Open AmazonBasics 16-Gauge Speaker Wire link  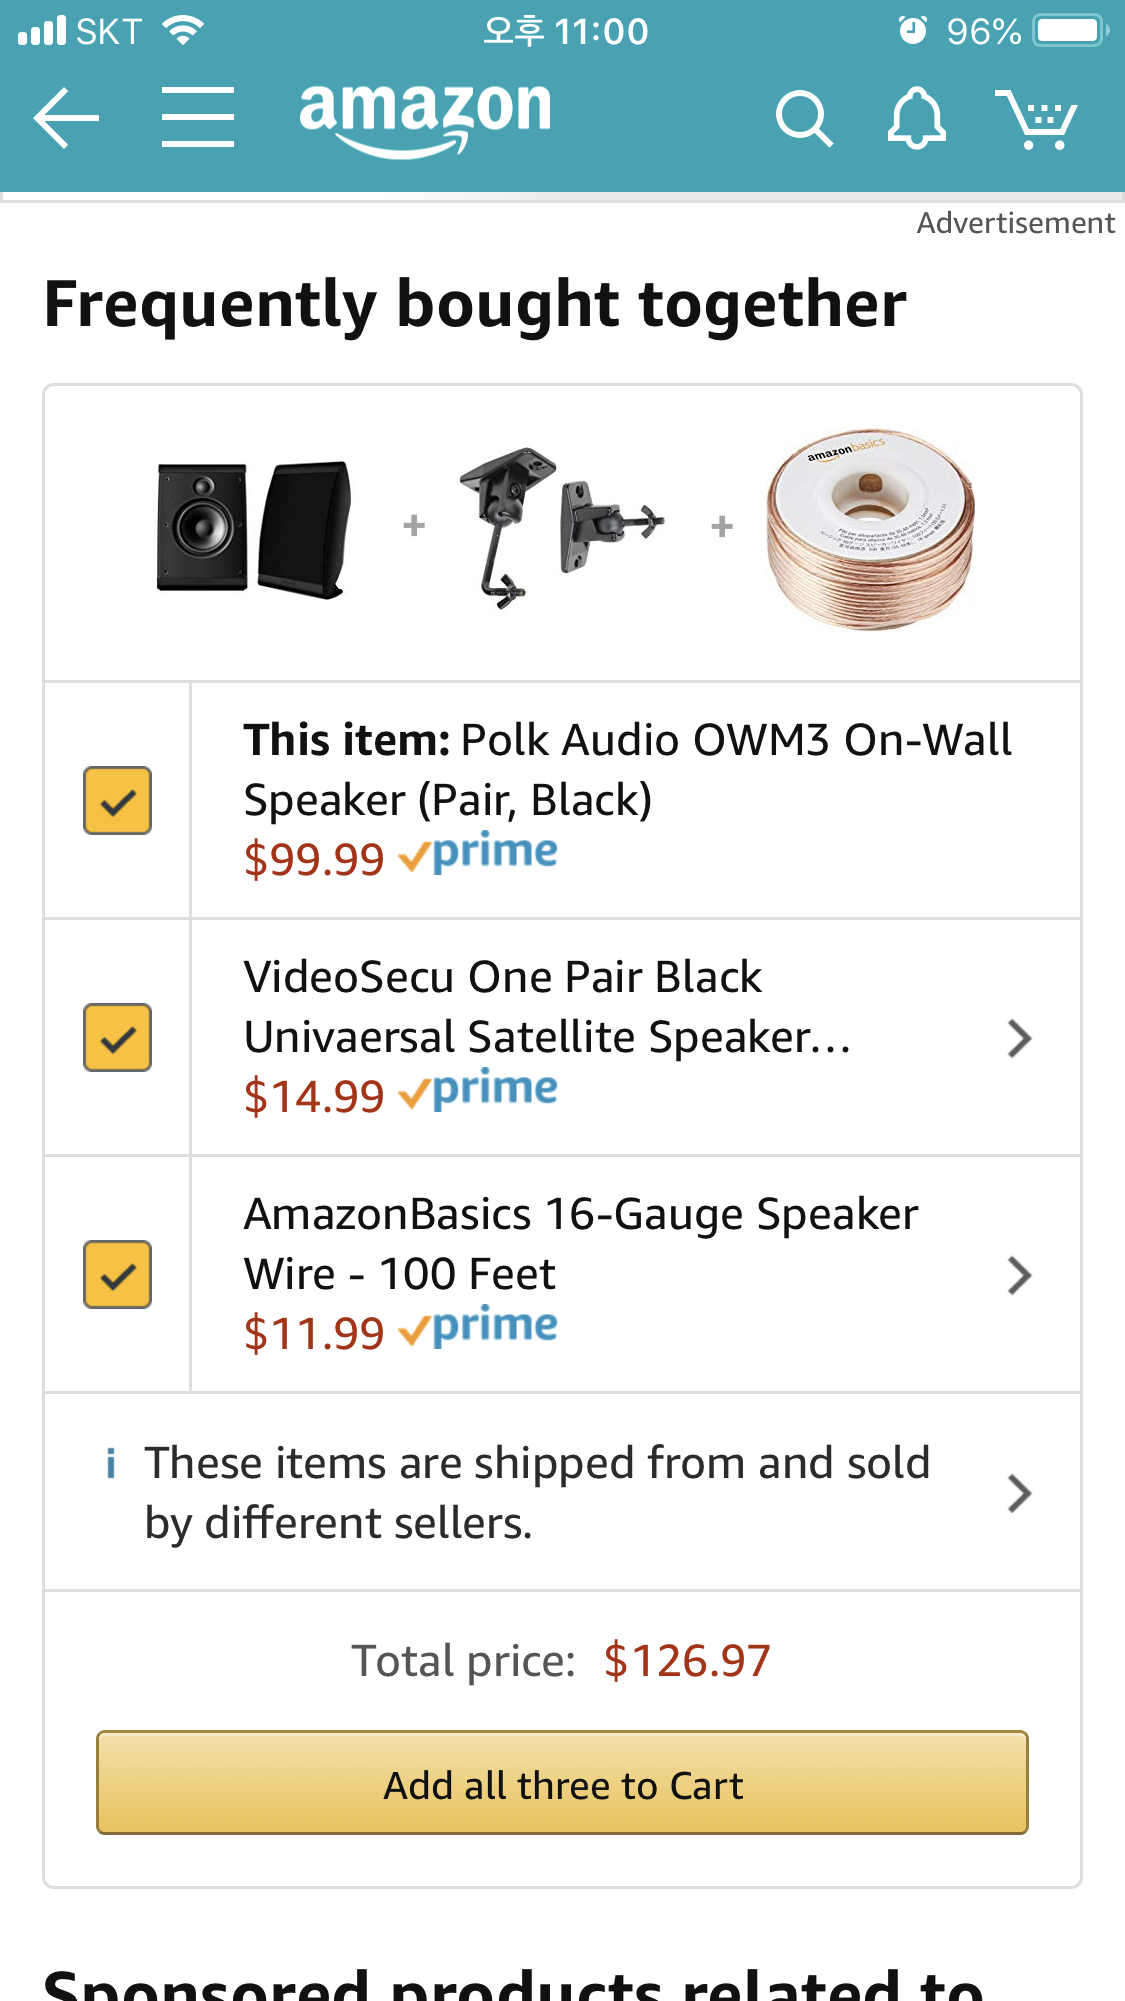coord(580,1244)
